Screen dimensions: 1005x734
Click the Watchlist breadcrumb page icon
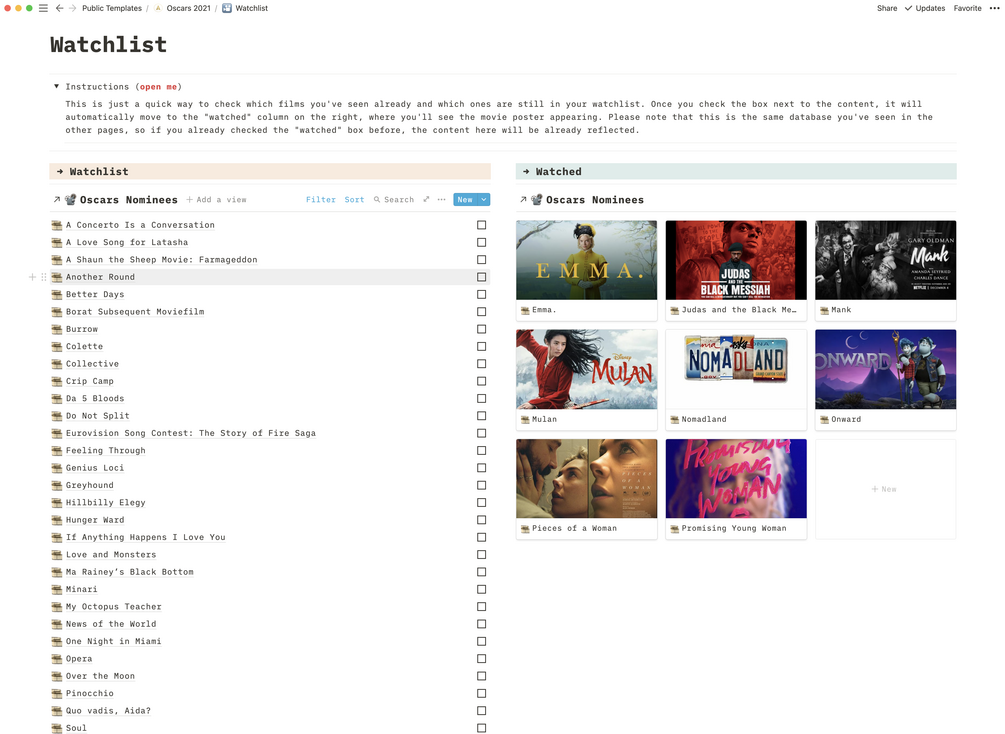pyautogui.click(x=227, y=8)
